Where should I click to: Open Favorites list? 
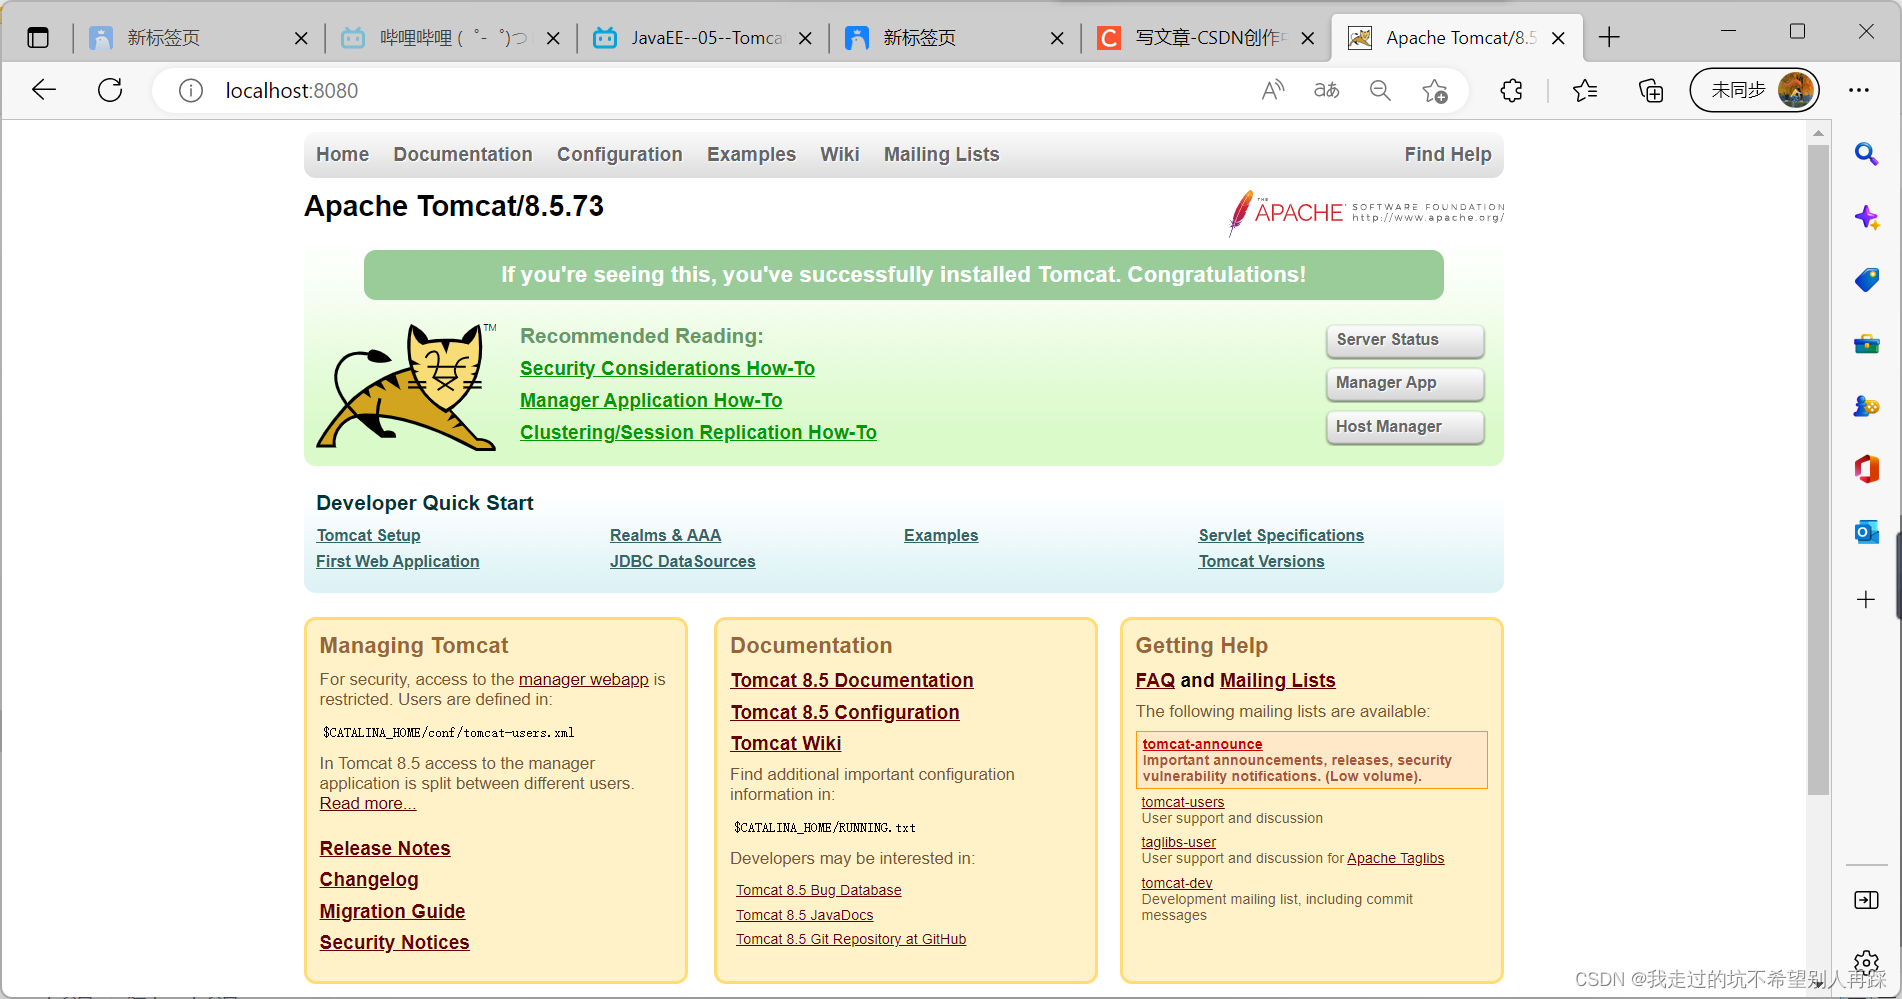[x=1585, y=91]
